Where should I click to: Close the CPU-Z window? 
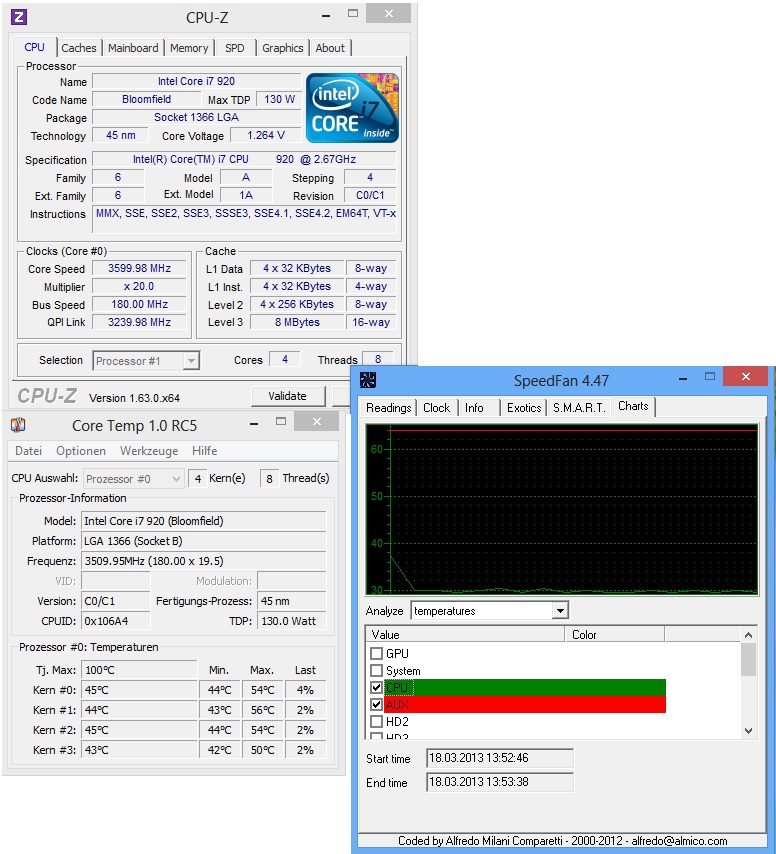pyautogui.click(x=388, y=14)
